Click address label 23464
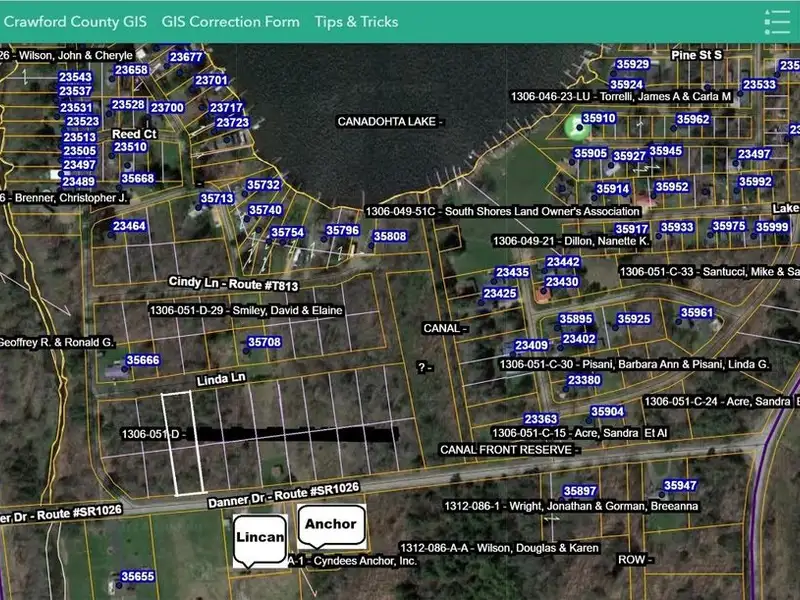The height and width of the screenshot is (600, 800). tap(129, 227)
